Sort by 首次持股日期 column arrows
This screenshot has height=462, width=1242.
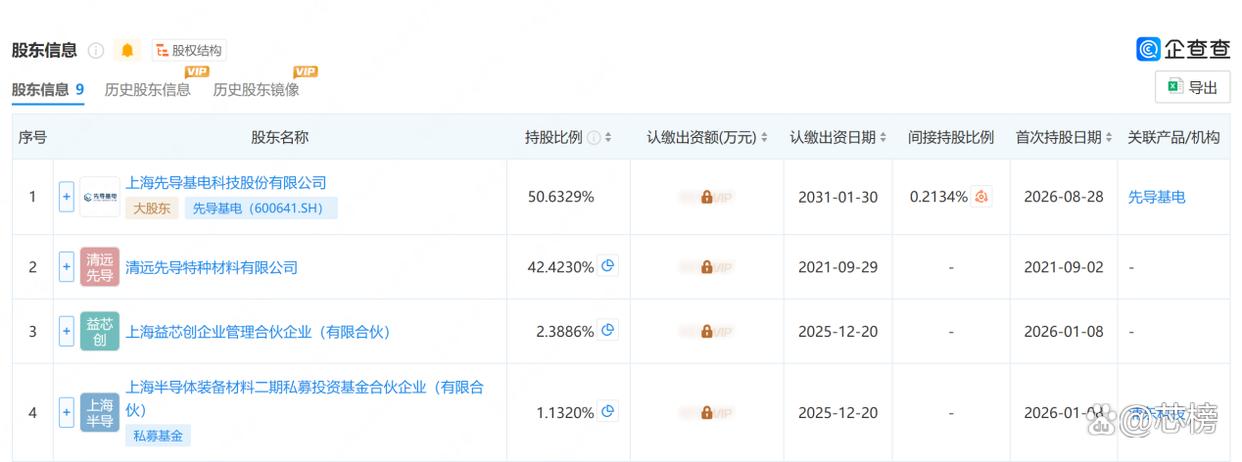tap(1109, 138)
